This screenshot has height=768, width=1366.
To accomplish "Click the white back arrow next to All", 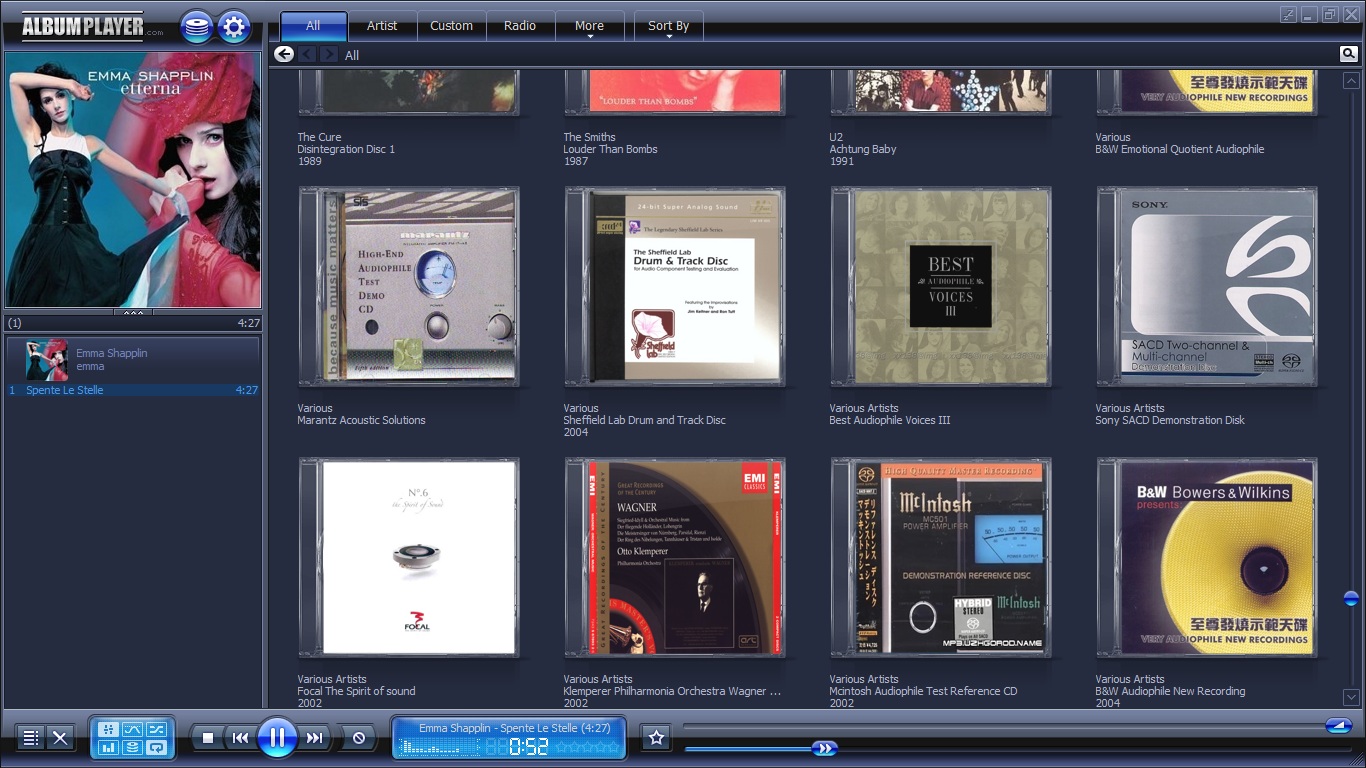I will point(284,54).
